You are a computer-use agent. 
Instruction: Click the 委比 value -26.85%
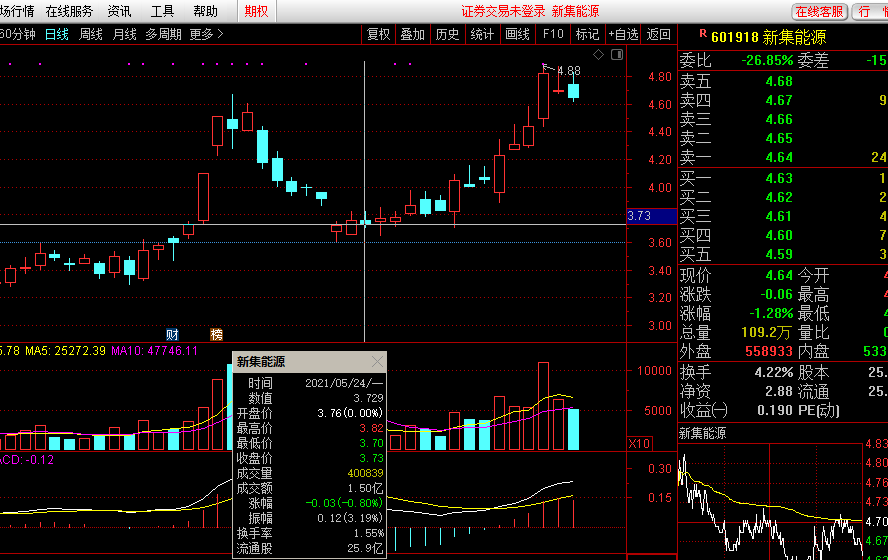click(x=767, y=61)
